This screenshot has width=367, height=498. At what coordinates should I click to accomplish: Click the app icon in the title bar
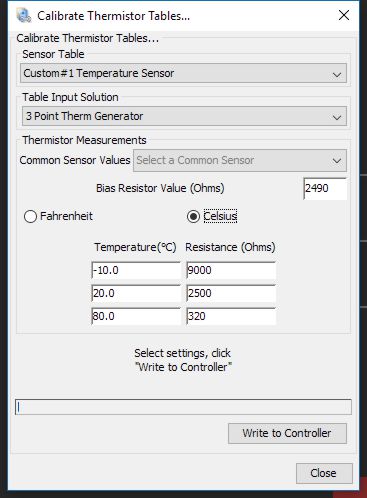23,16
